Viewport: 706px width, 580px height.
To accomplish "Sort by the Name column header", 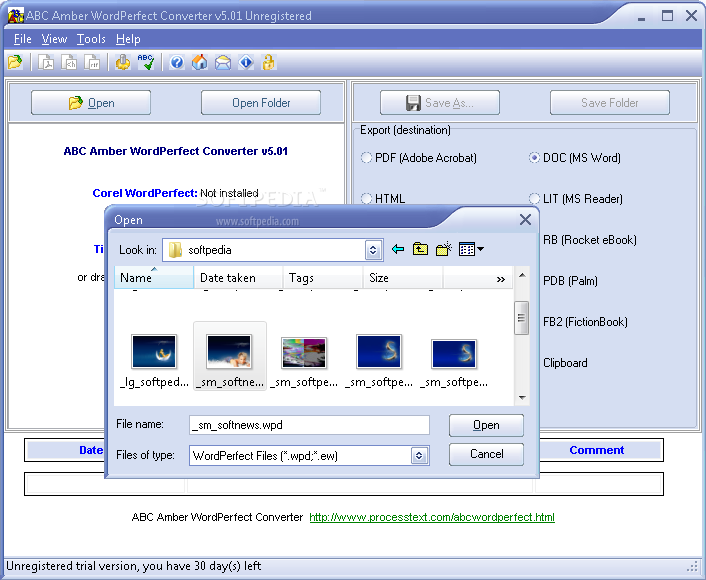I will pos(154,277).
